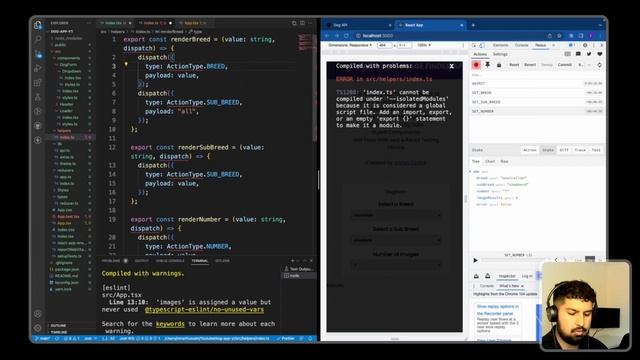The image size is (640, 360).
Task: Go back in the browser
Action: coord(327,36)
